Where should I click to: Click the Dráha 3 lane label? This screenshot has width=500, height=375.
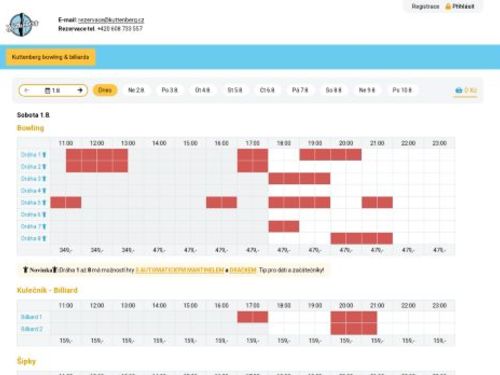tap(33, 179)
